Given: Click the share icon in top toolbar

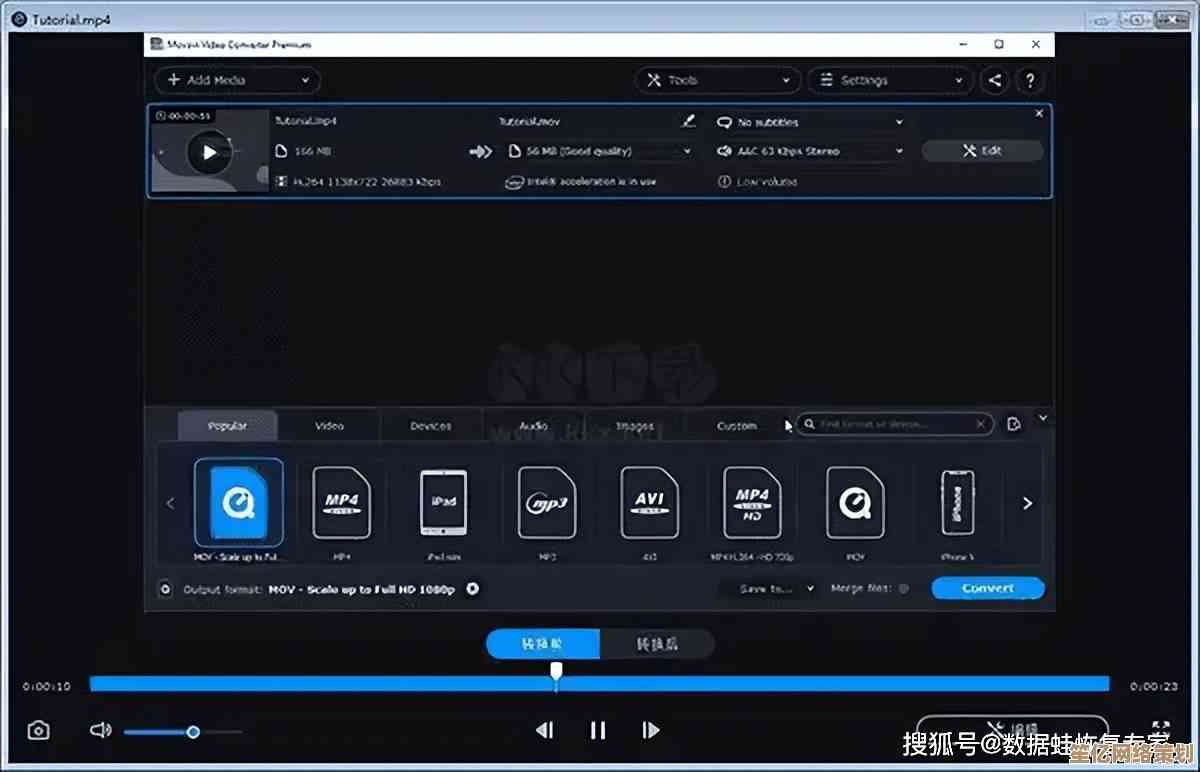Looking at the screenshot, I should (x=994, y=81).
